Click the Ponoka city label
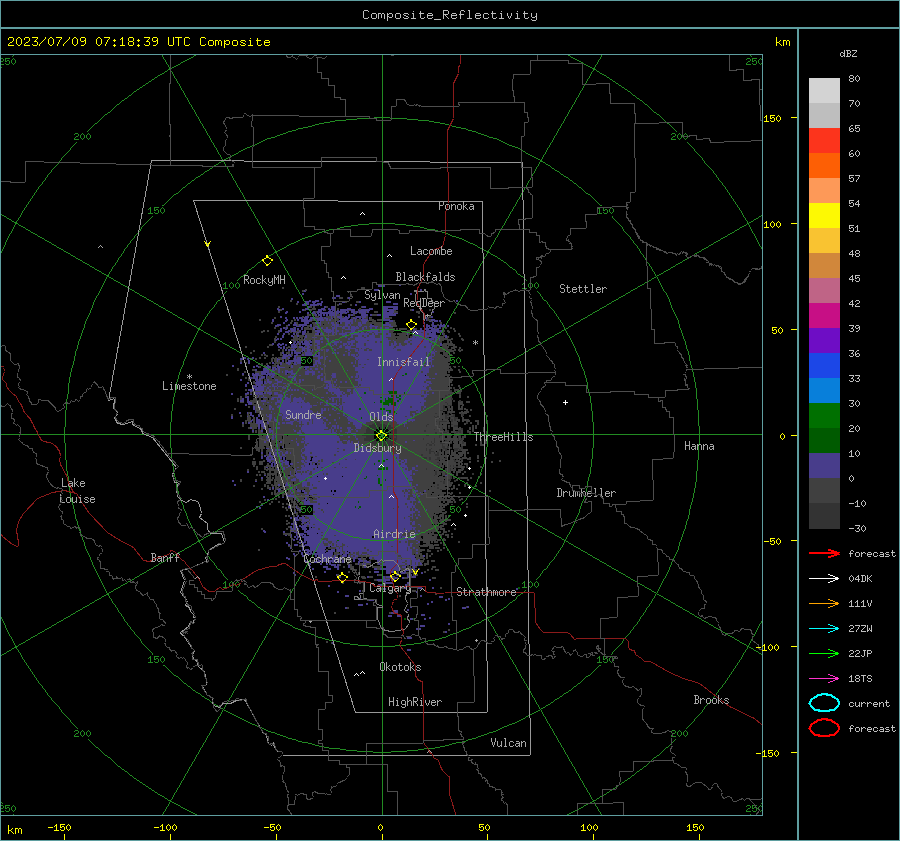The image size is (900, 841). (456, 206)
